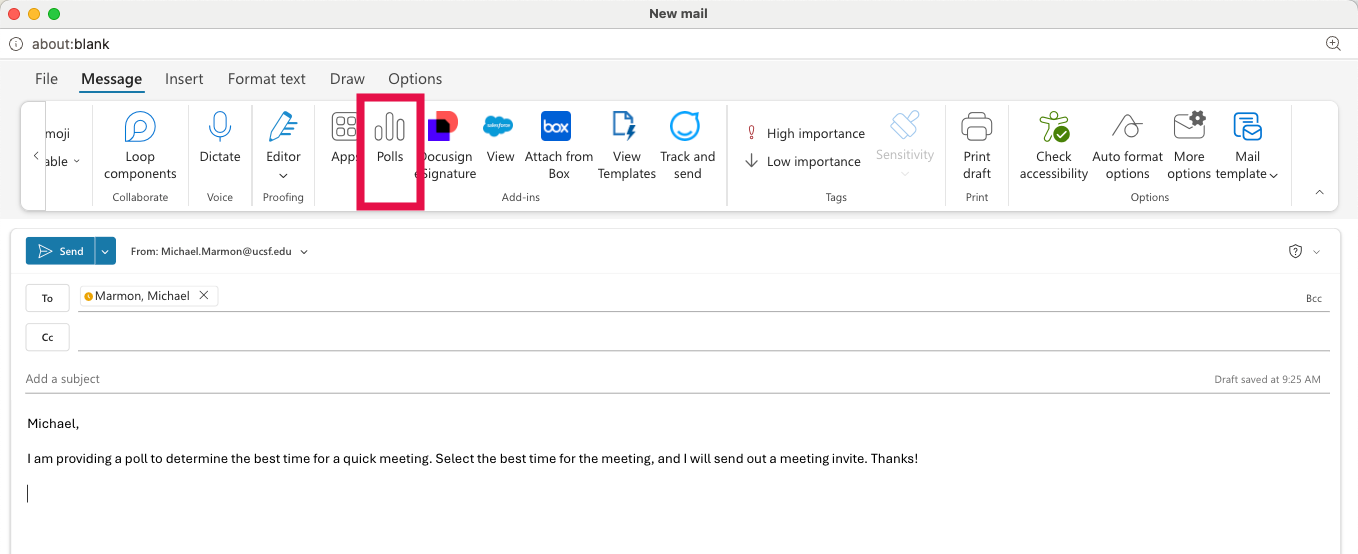Image resolution: width=1358 pixels, height=554 pixels.
Task: Expand From address dropdown
Action: click(304, 252)
